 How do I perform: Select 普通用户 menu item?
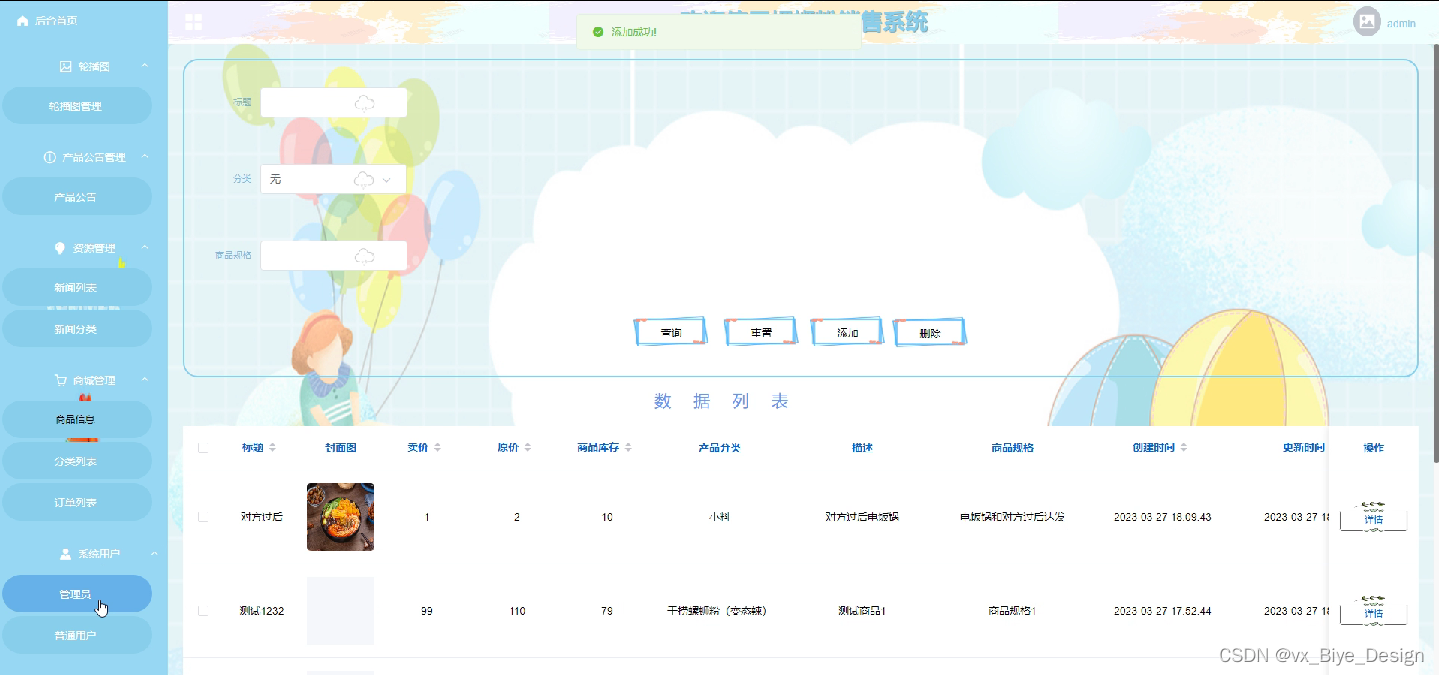click(x=77, y=635)
